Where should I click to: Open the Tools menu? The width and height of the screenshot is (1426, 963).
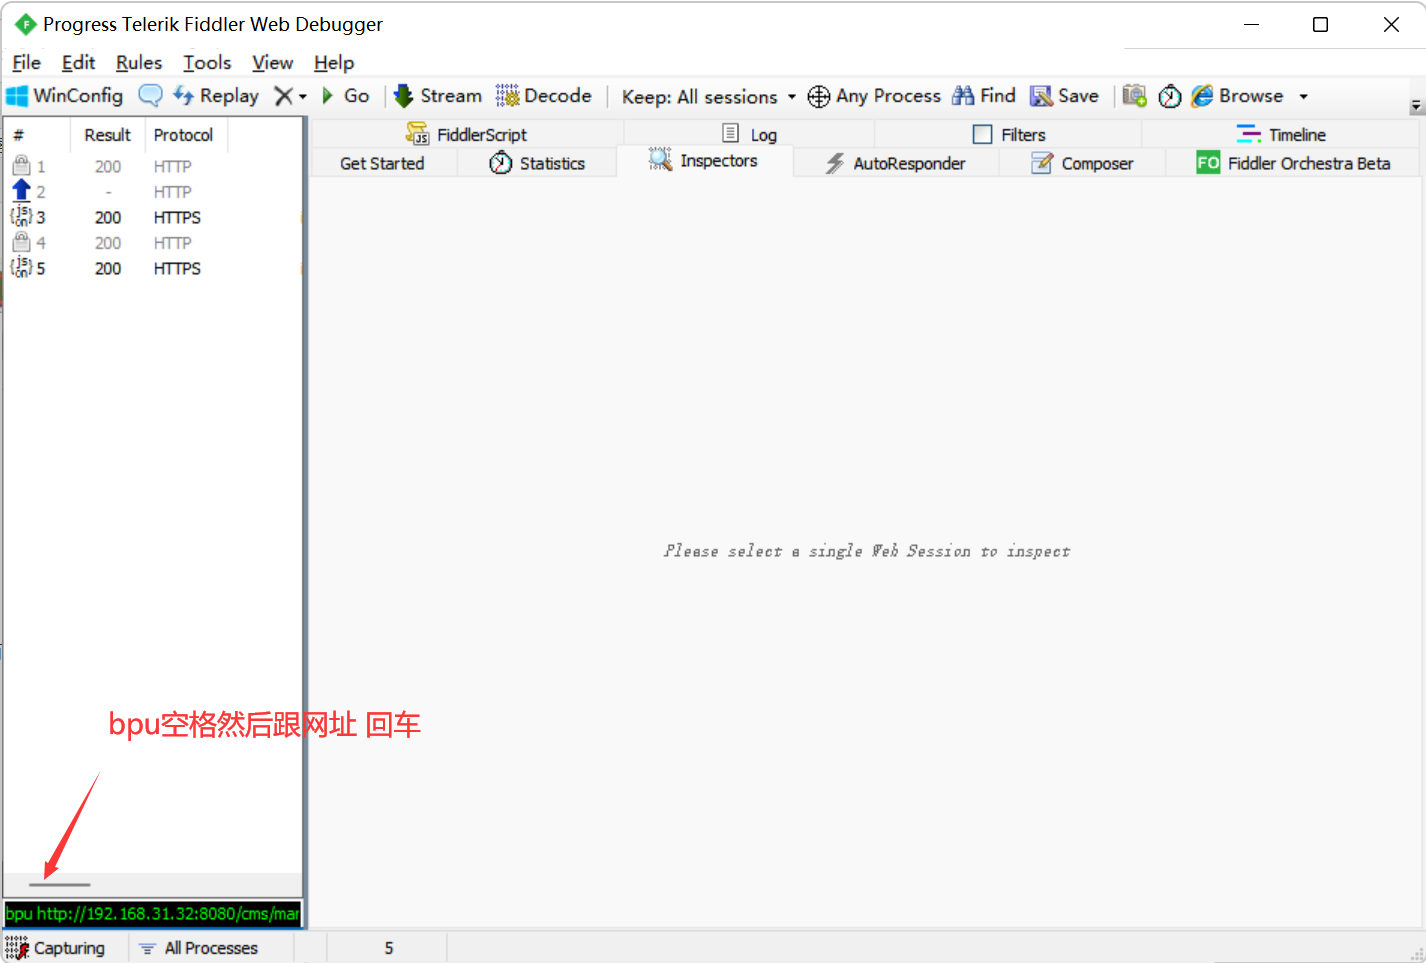point(207,63)
